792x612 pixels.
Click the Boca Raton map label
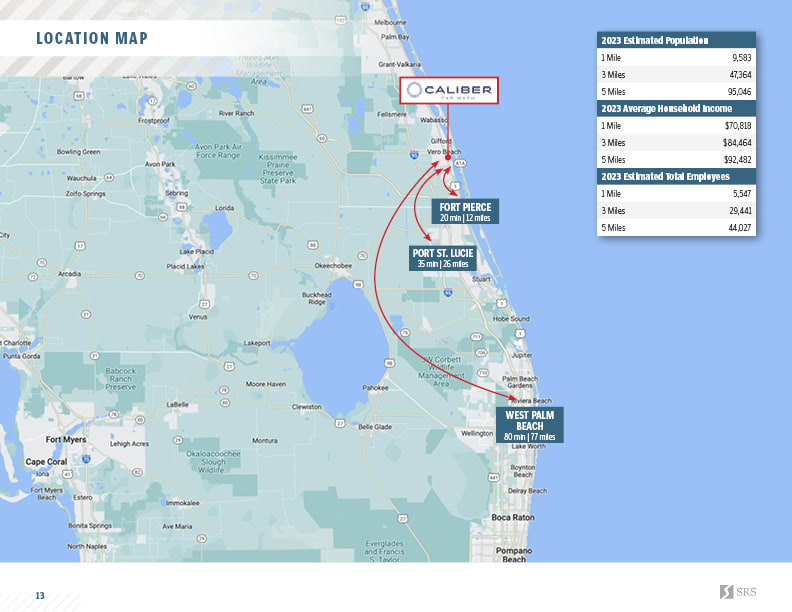coord(513,518)
